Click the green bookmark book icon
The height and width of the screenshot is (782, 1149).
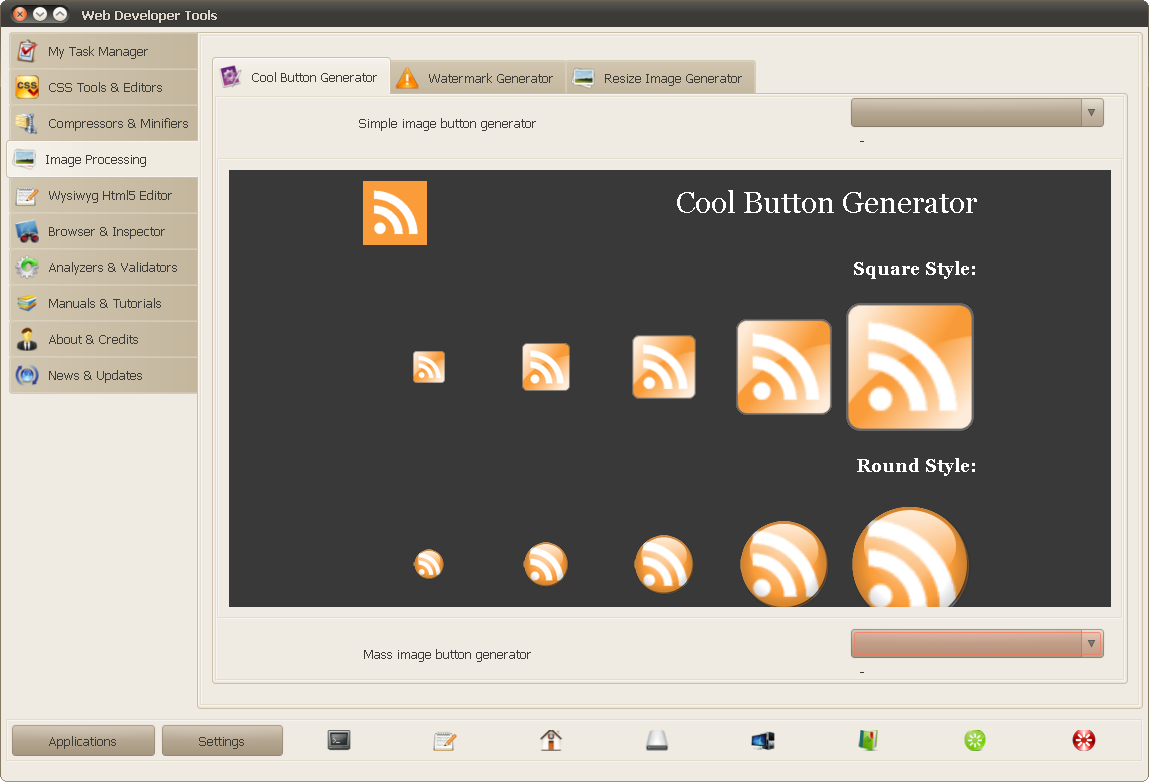point(868,740)
